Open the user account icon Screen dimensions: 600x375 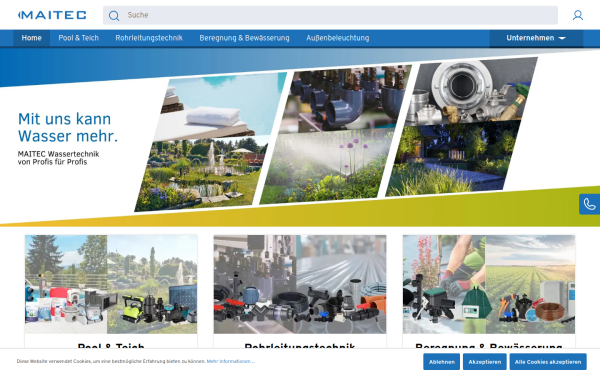(x=577, y=15)
